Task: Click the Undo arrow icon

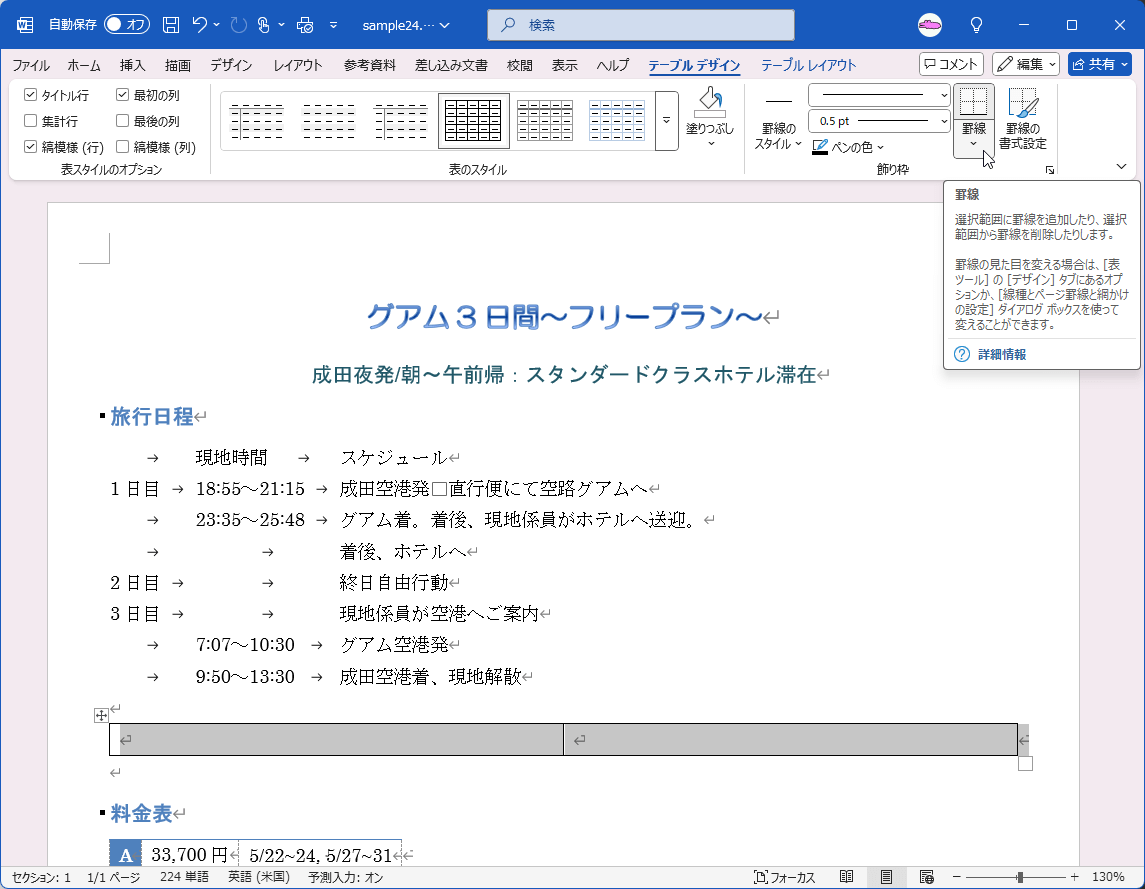Action: [200, 24]
